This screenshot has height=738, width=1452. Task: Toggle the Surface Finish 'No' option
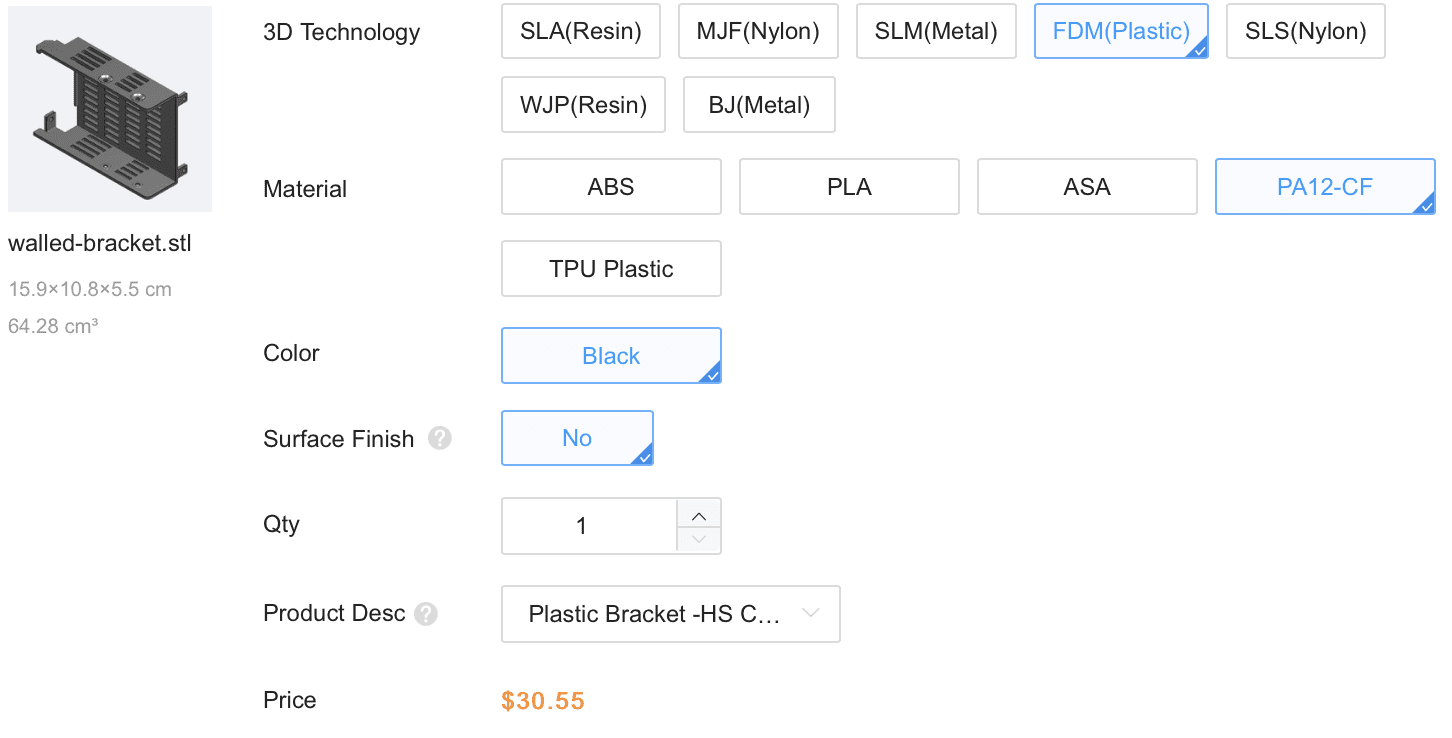pos(577,438)
